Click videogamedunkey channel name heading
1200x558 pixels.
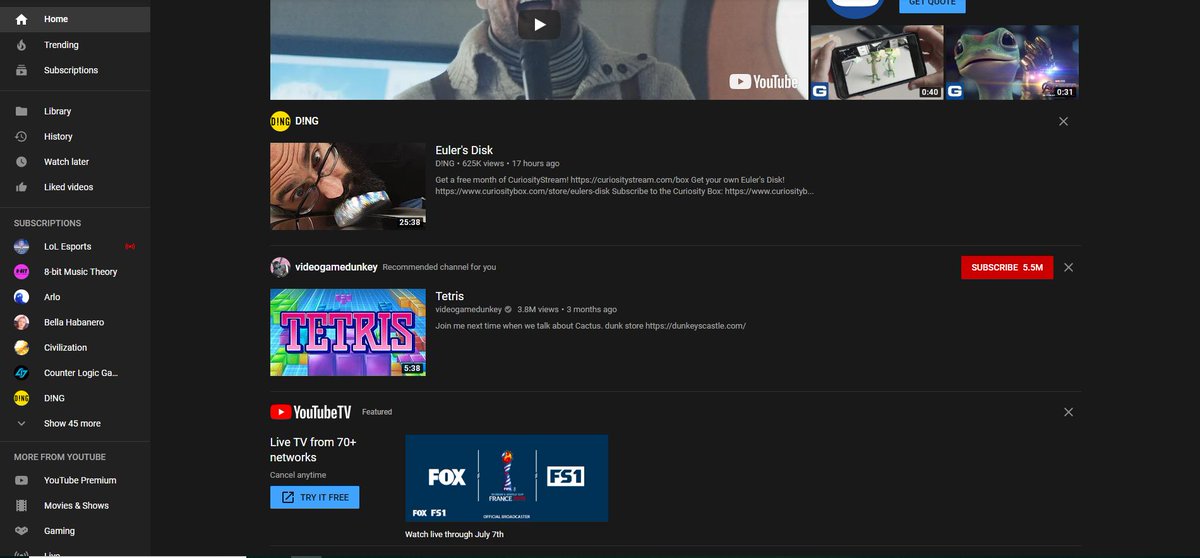click(x=337, y=267)
